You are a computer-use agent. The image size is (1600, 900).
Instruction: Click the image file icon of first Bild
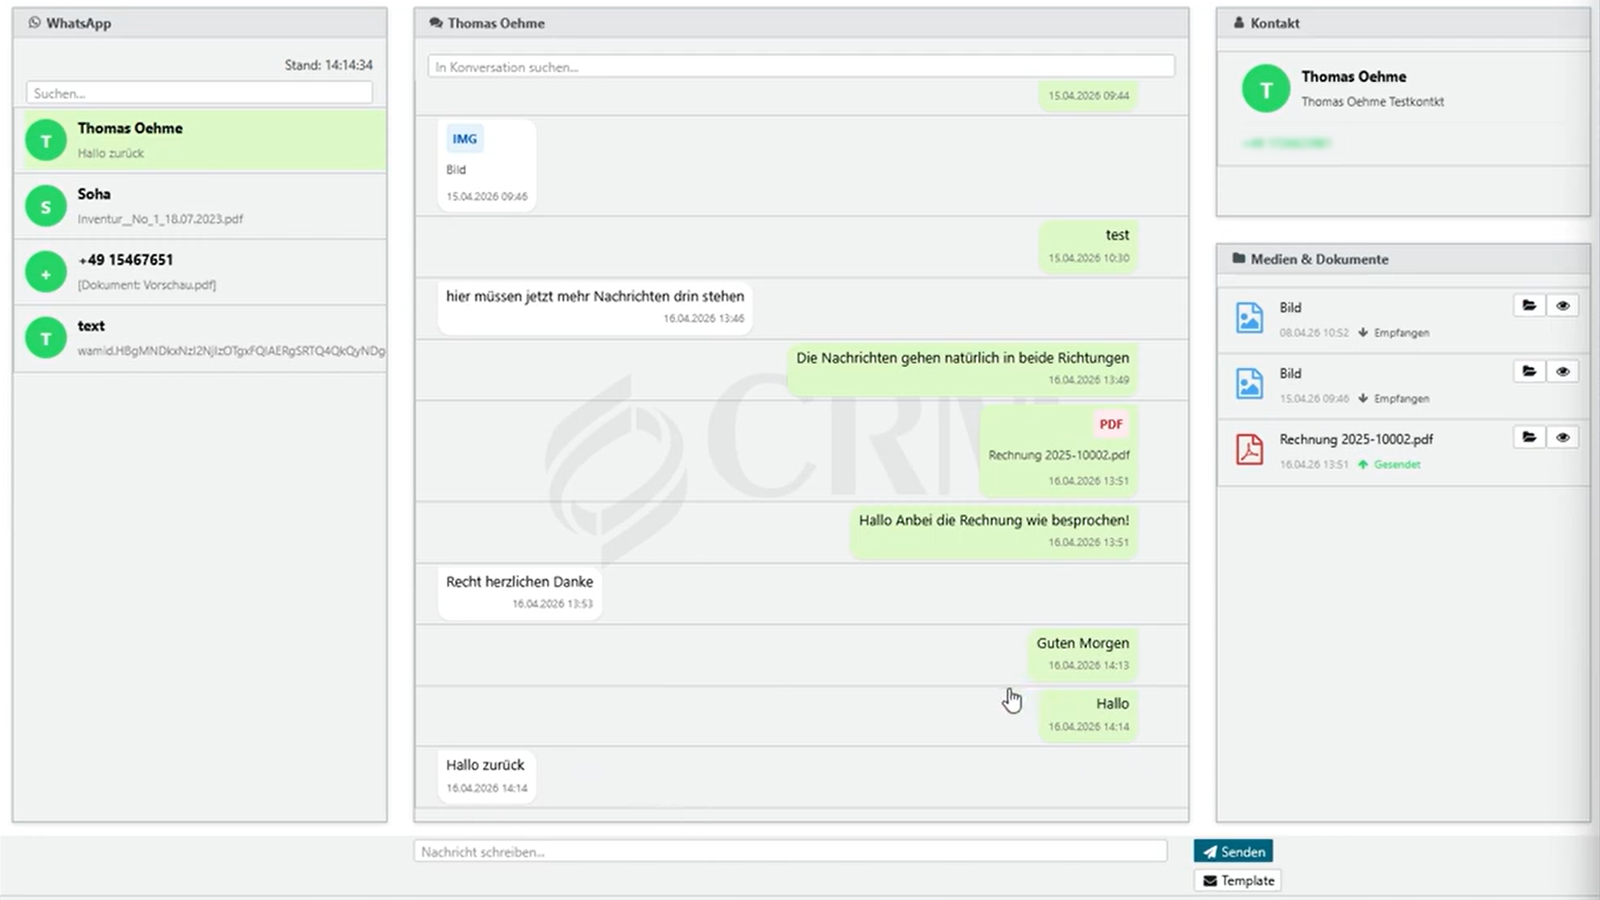1249,318
